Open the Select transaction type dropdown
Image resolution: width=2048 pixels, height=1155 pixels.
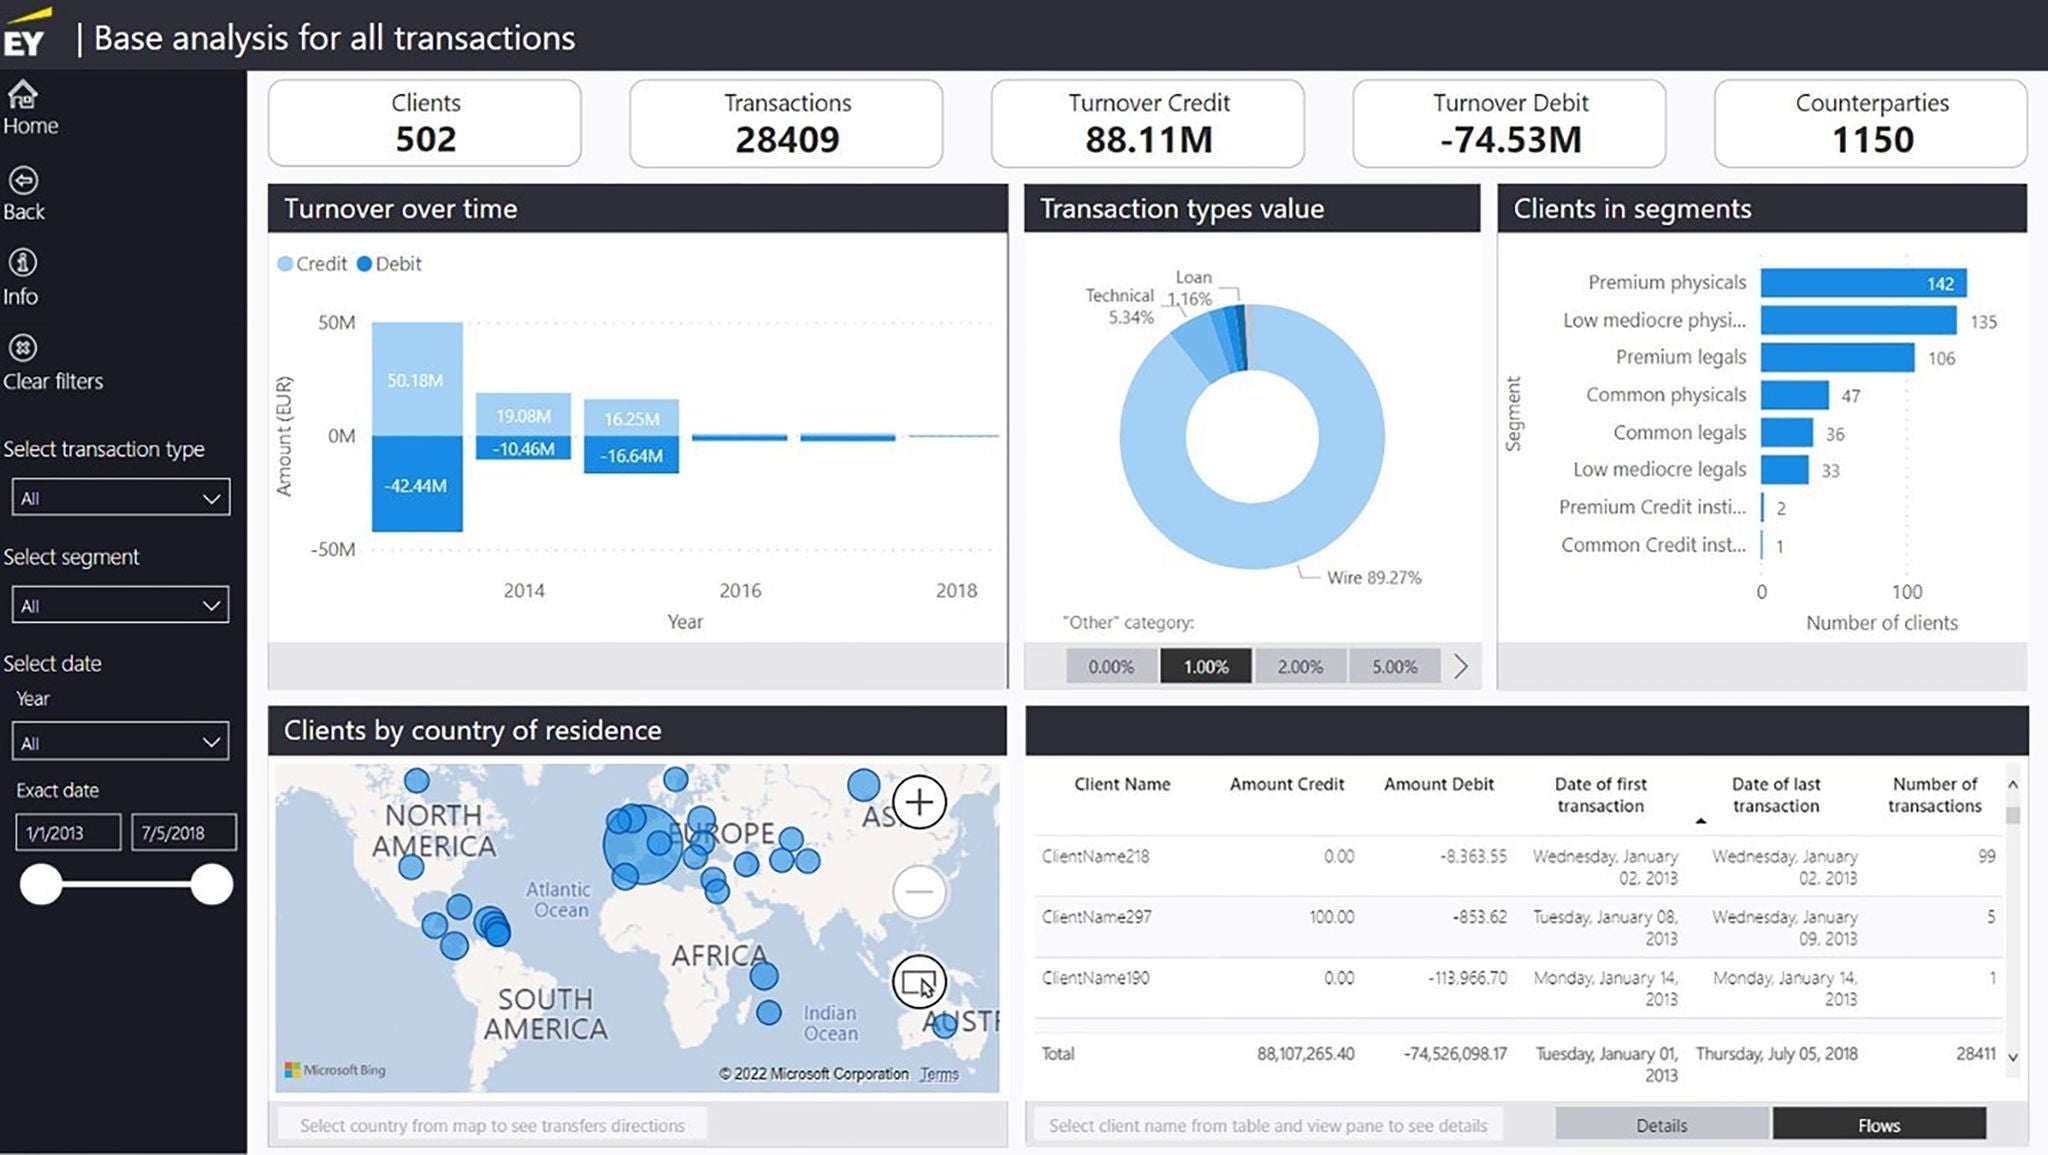click(120, 498)
